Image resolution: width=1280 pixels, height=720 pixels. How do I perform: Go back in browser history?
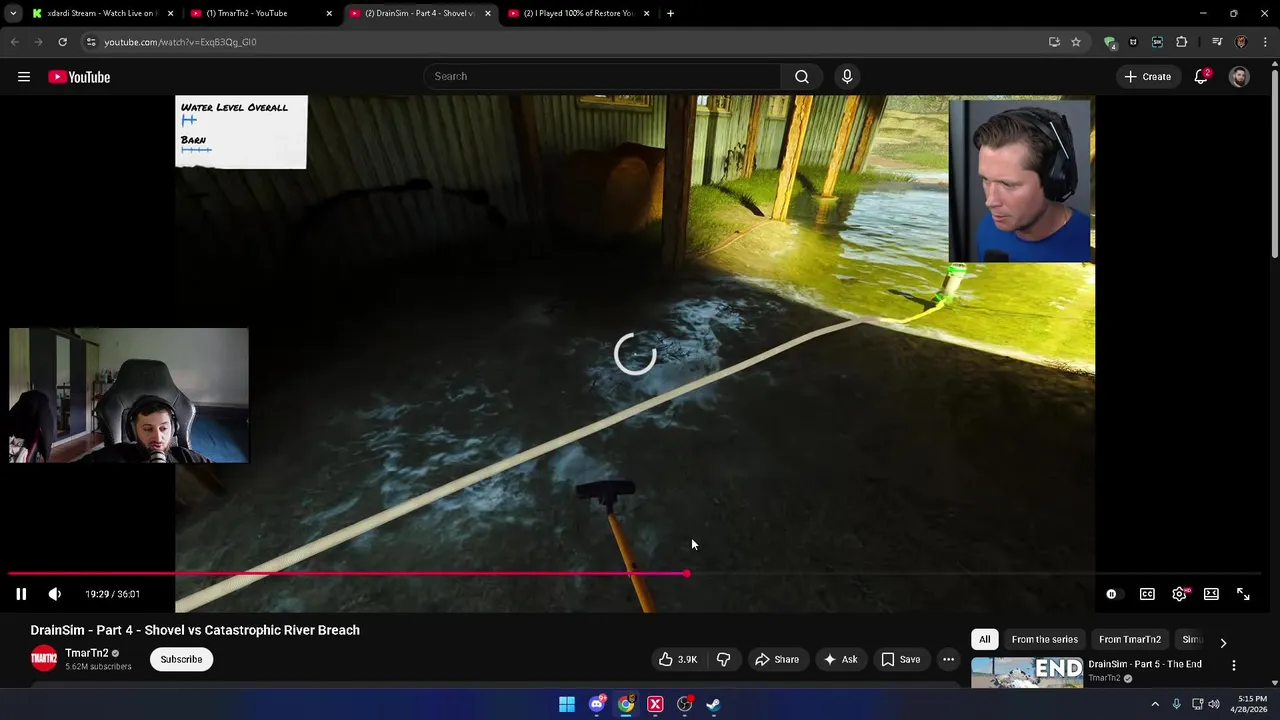tap(14, 42)
